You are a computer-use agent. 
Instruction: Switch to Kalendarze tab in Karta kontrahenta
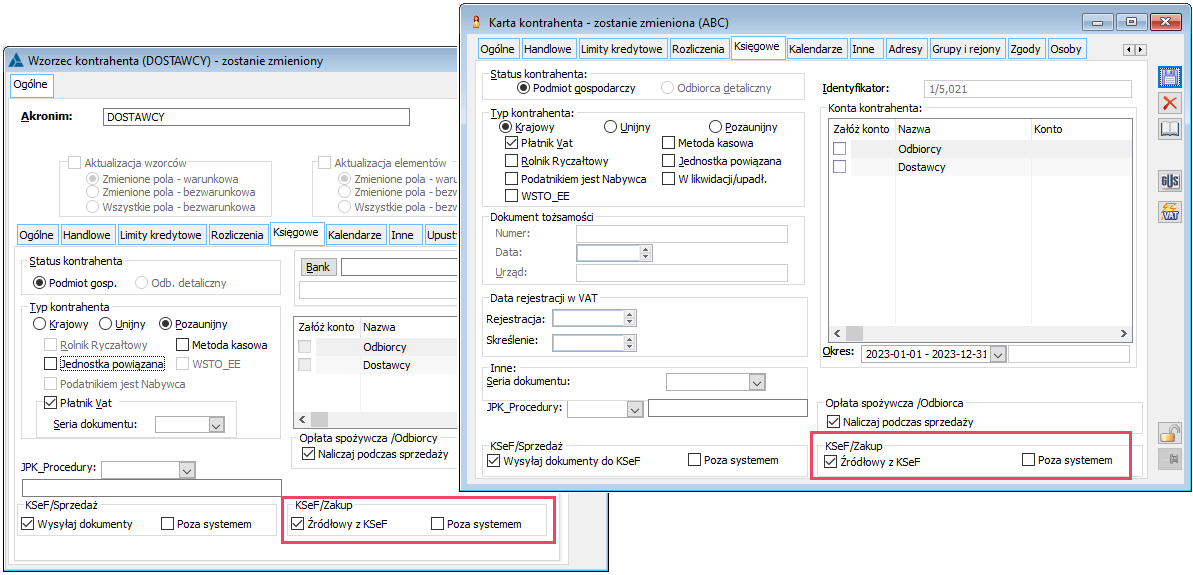pos(816,49)
